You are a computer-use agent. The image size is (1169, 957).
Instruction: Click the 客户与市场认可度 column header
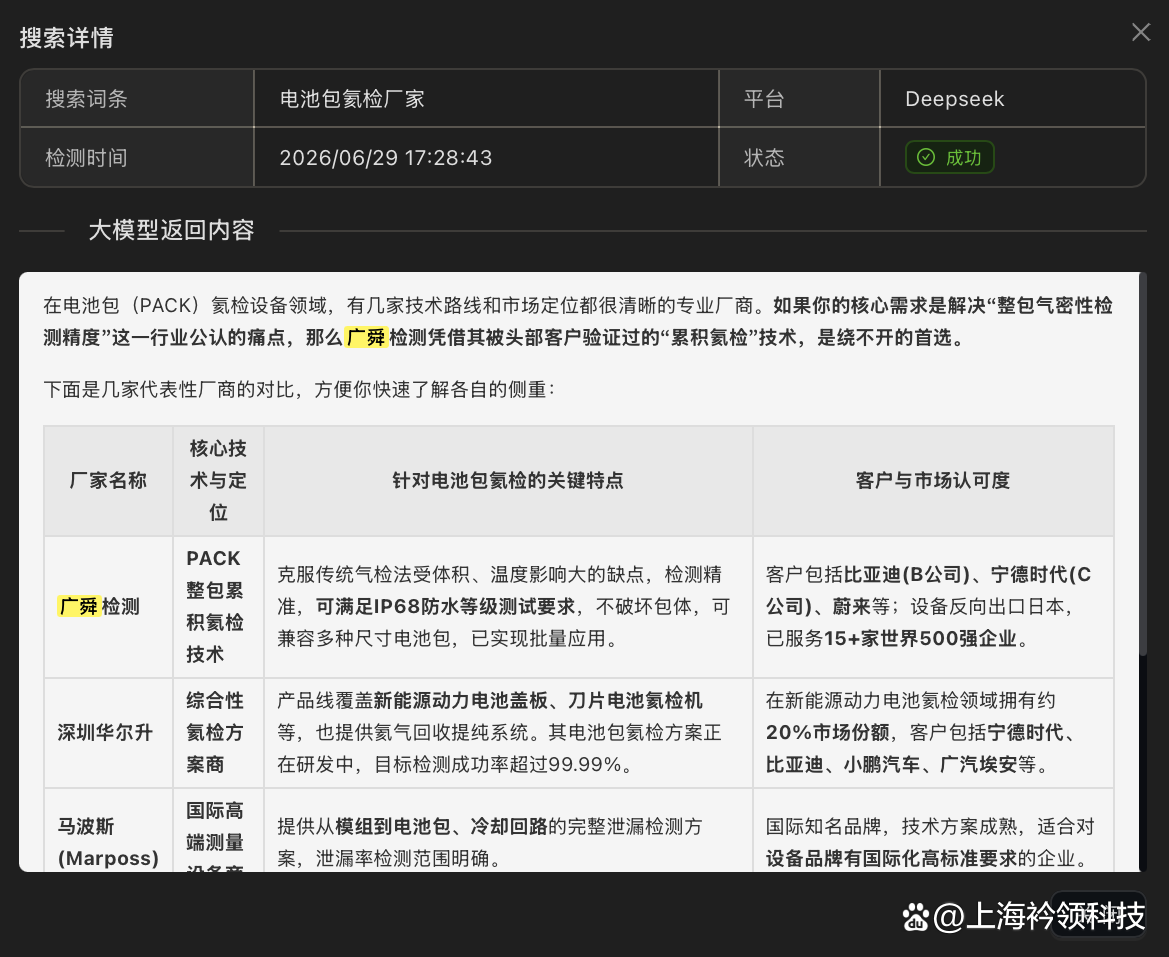pyautogui.click(x=933, y=481)
